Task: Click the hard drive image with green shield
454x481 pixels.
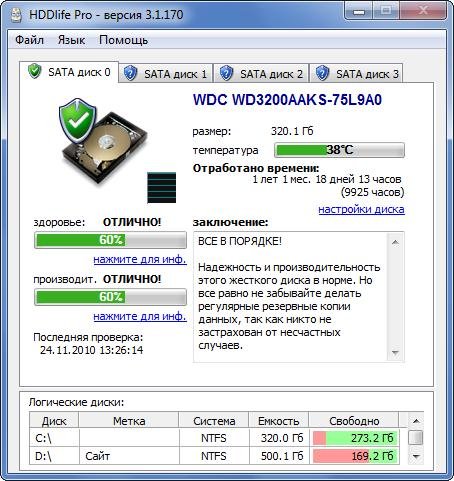Action: coord(103,142)
